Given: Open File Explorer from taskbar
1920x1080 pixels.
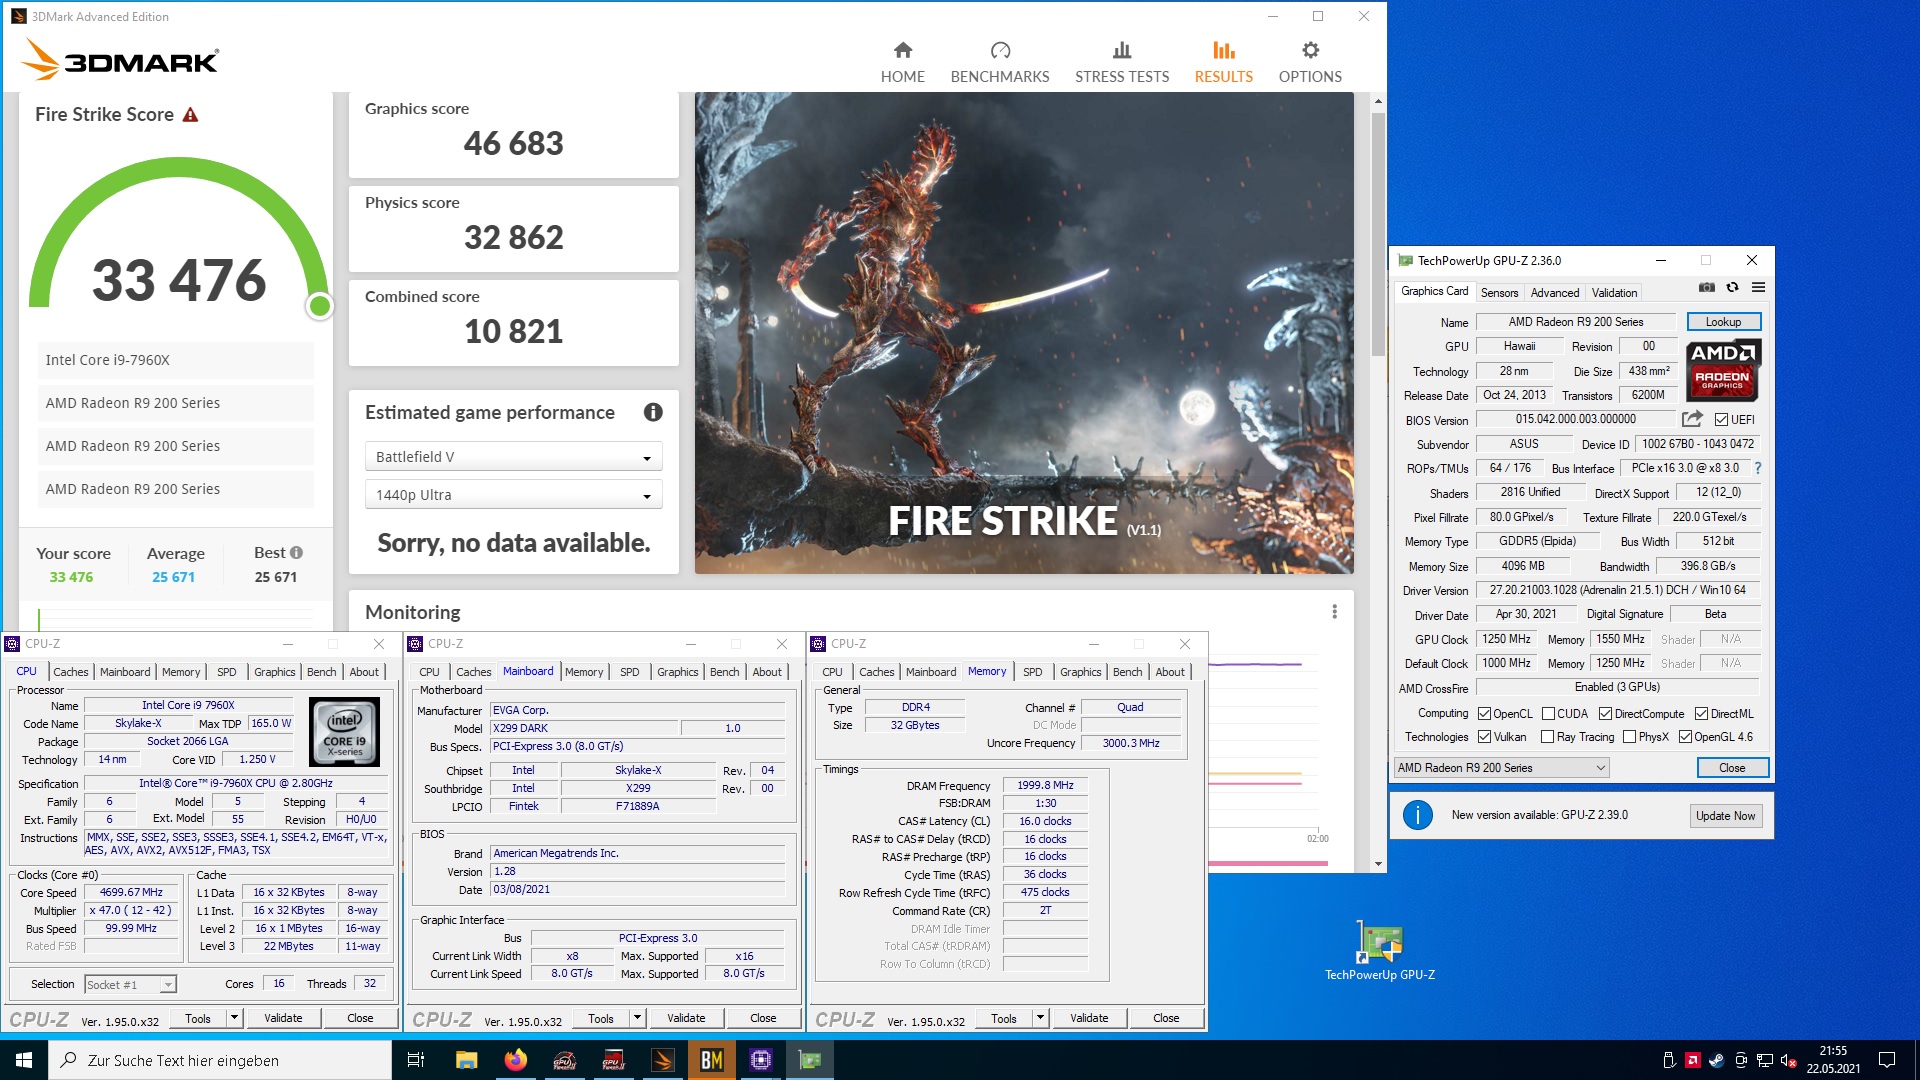Looking at the screenshot, I should click(x=466, y=1060).
